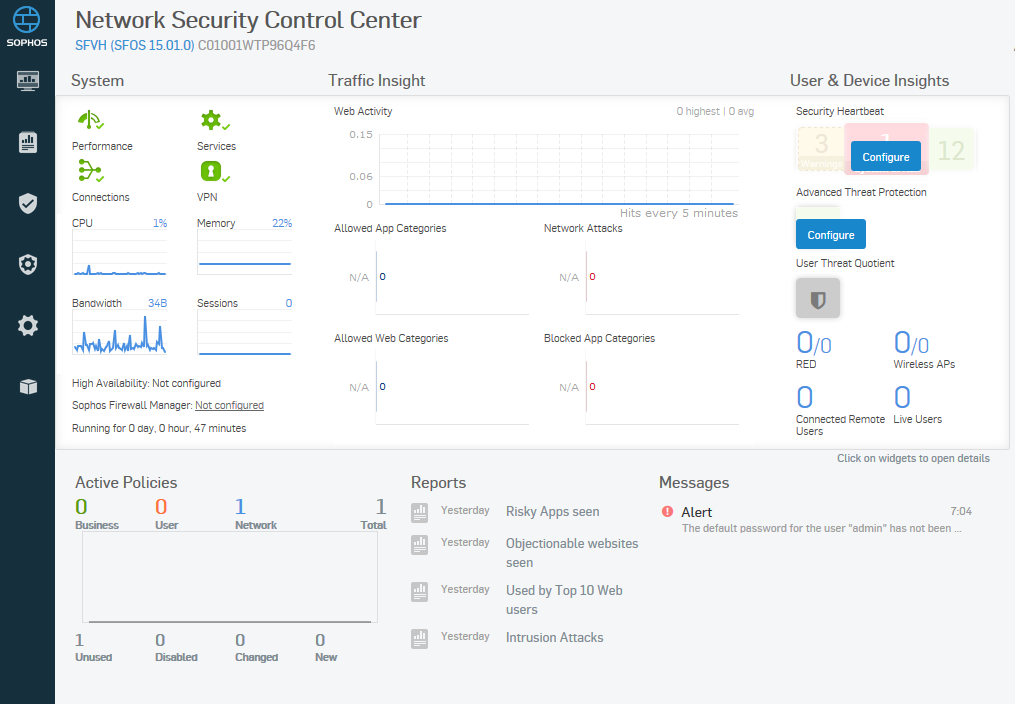Open the Allowed App Categories widget
The width and height of the screenshot is (1015, 704).
coord(432,269)
